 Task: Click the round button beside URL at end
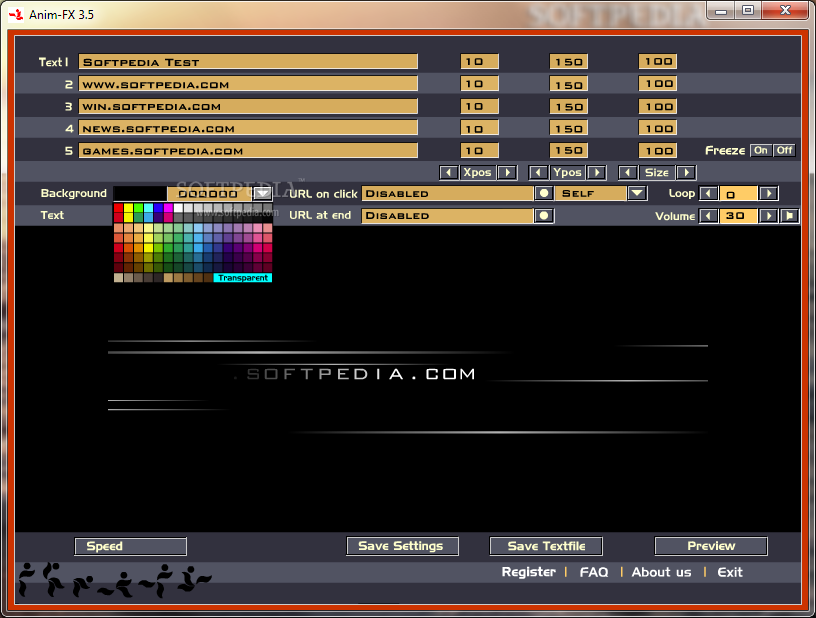click(544, 215)
